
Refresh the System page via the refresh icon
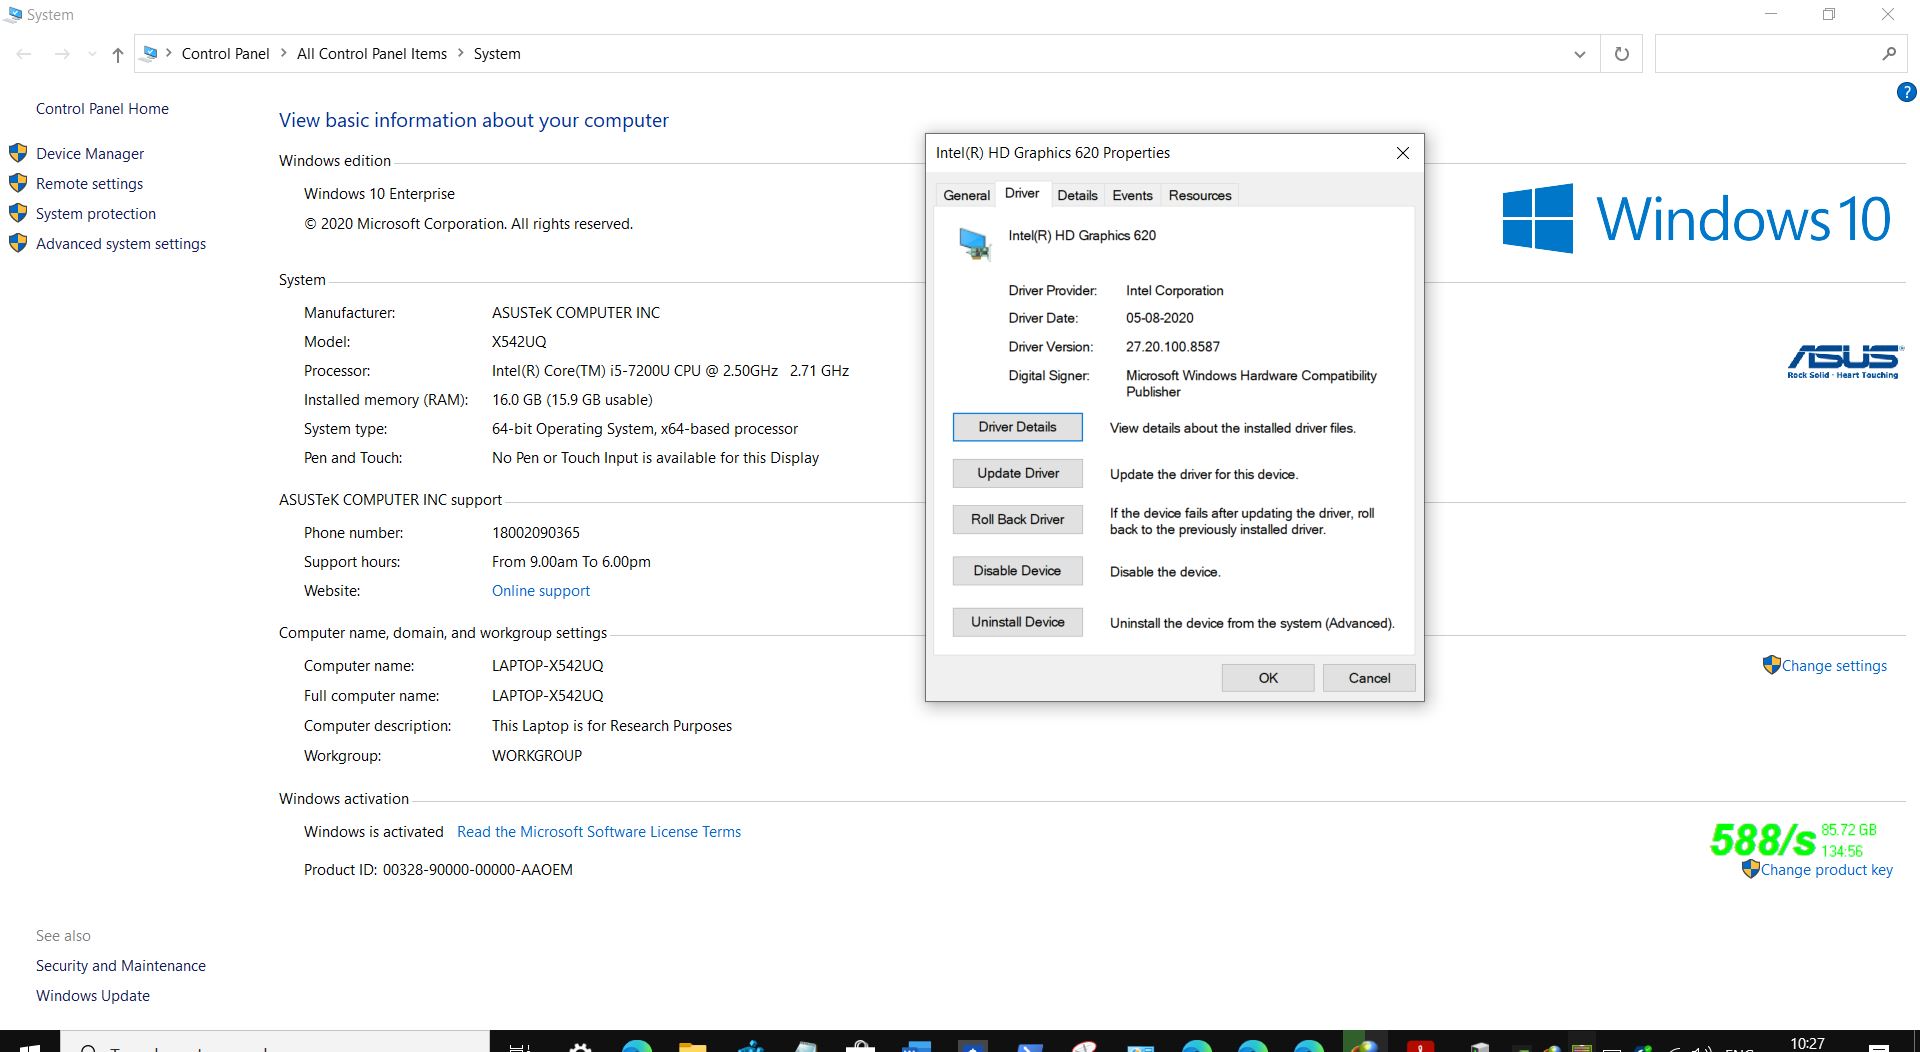(x=1621, y=54)
